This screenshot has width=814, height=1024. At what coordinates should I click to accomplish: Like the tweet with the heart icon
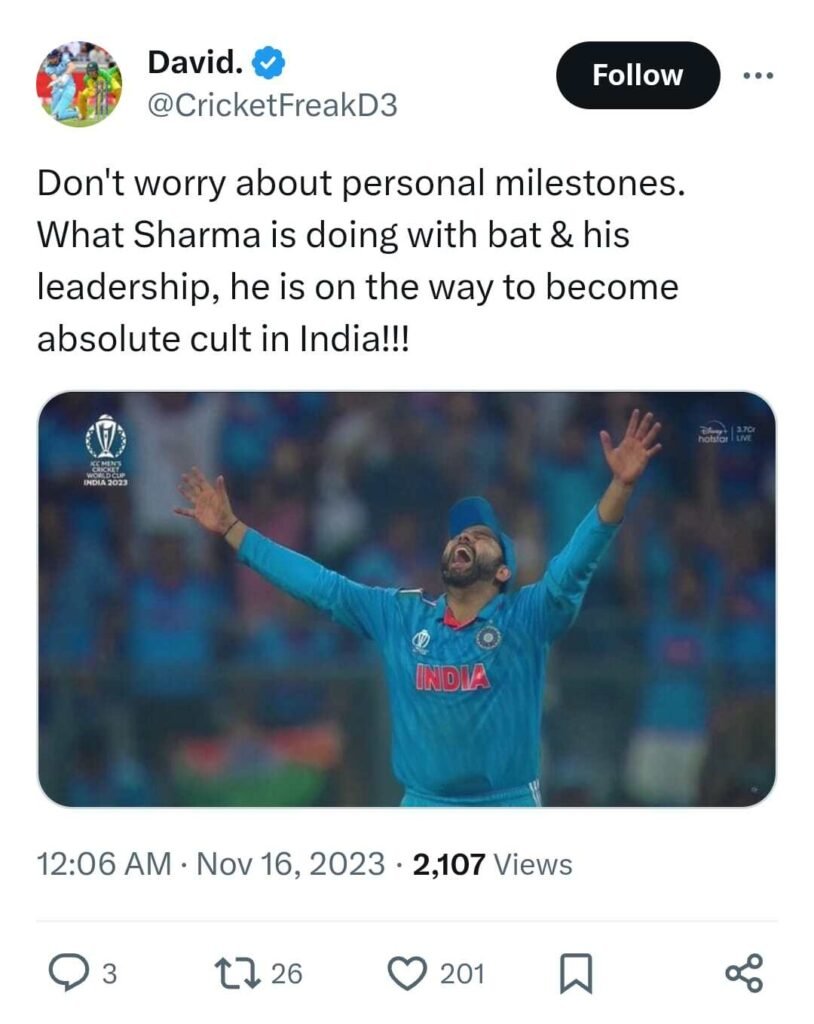407,973
